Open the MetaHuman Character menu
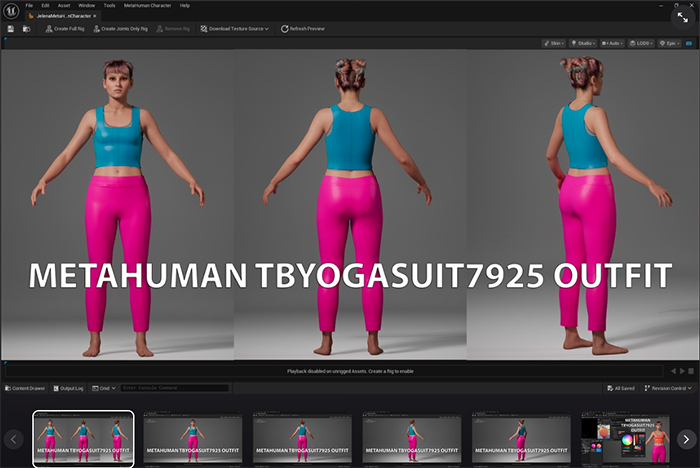This screenshot has width=700, height=468. tap(147, 5)
